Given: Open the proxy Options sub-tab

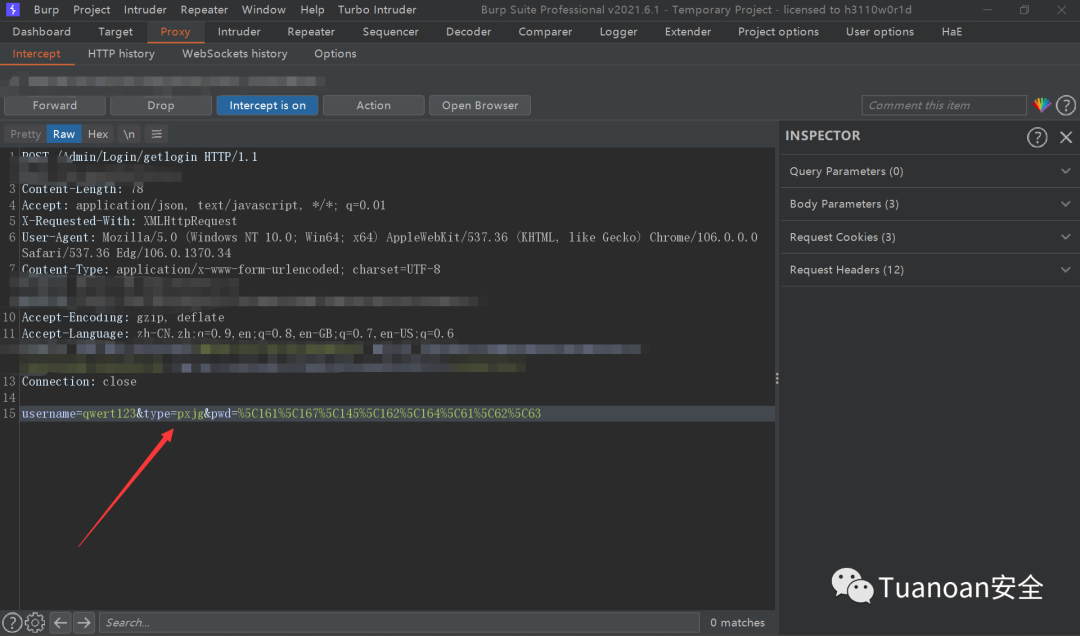Looking at the screenshot, I should (335, 54).
